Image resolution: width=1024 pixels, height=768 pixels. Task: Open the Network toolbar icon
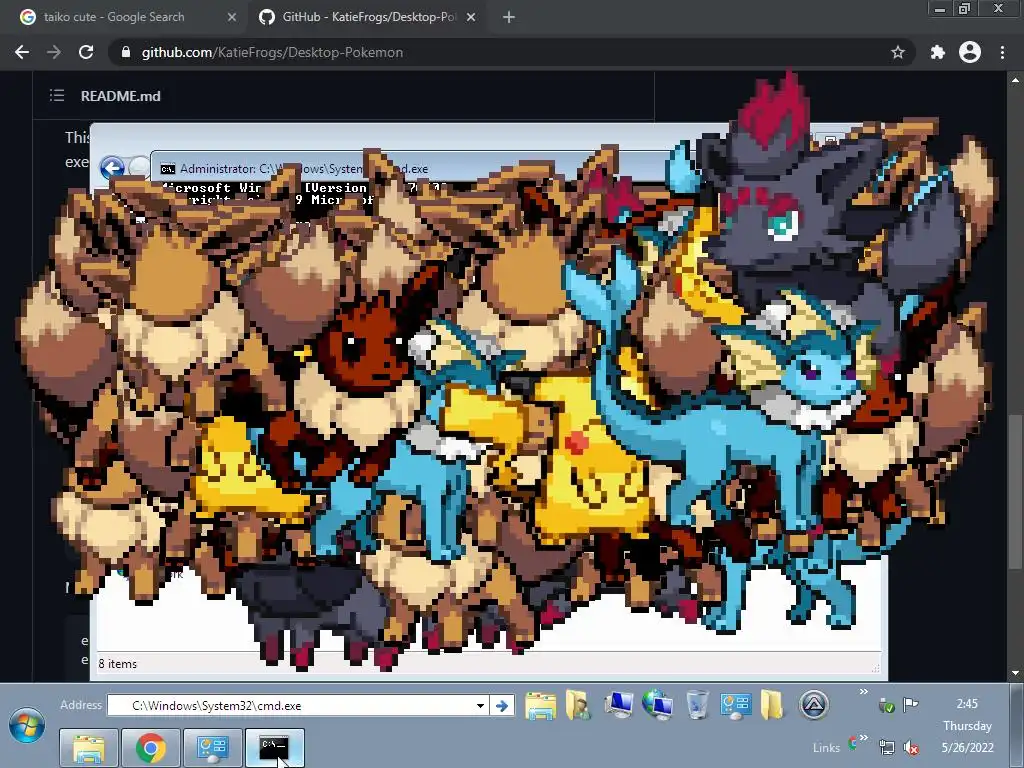[x=658, y=705]
